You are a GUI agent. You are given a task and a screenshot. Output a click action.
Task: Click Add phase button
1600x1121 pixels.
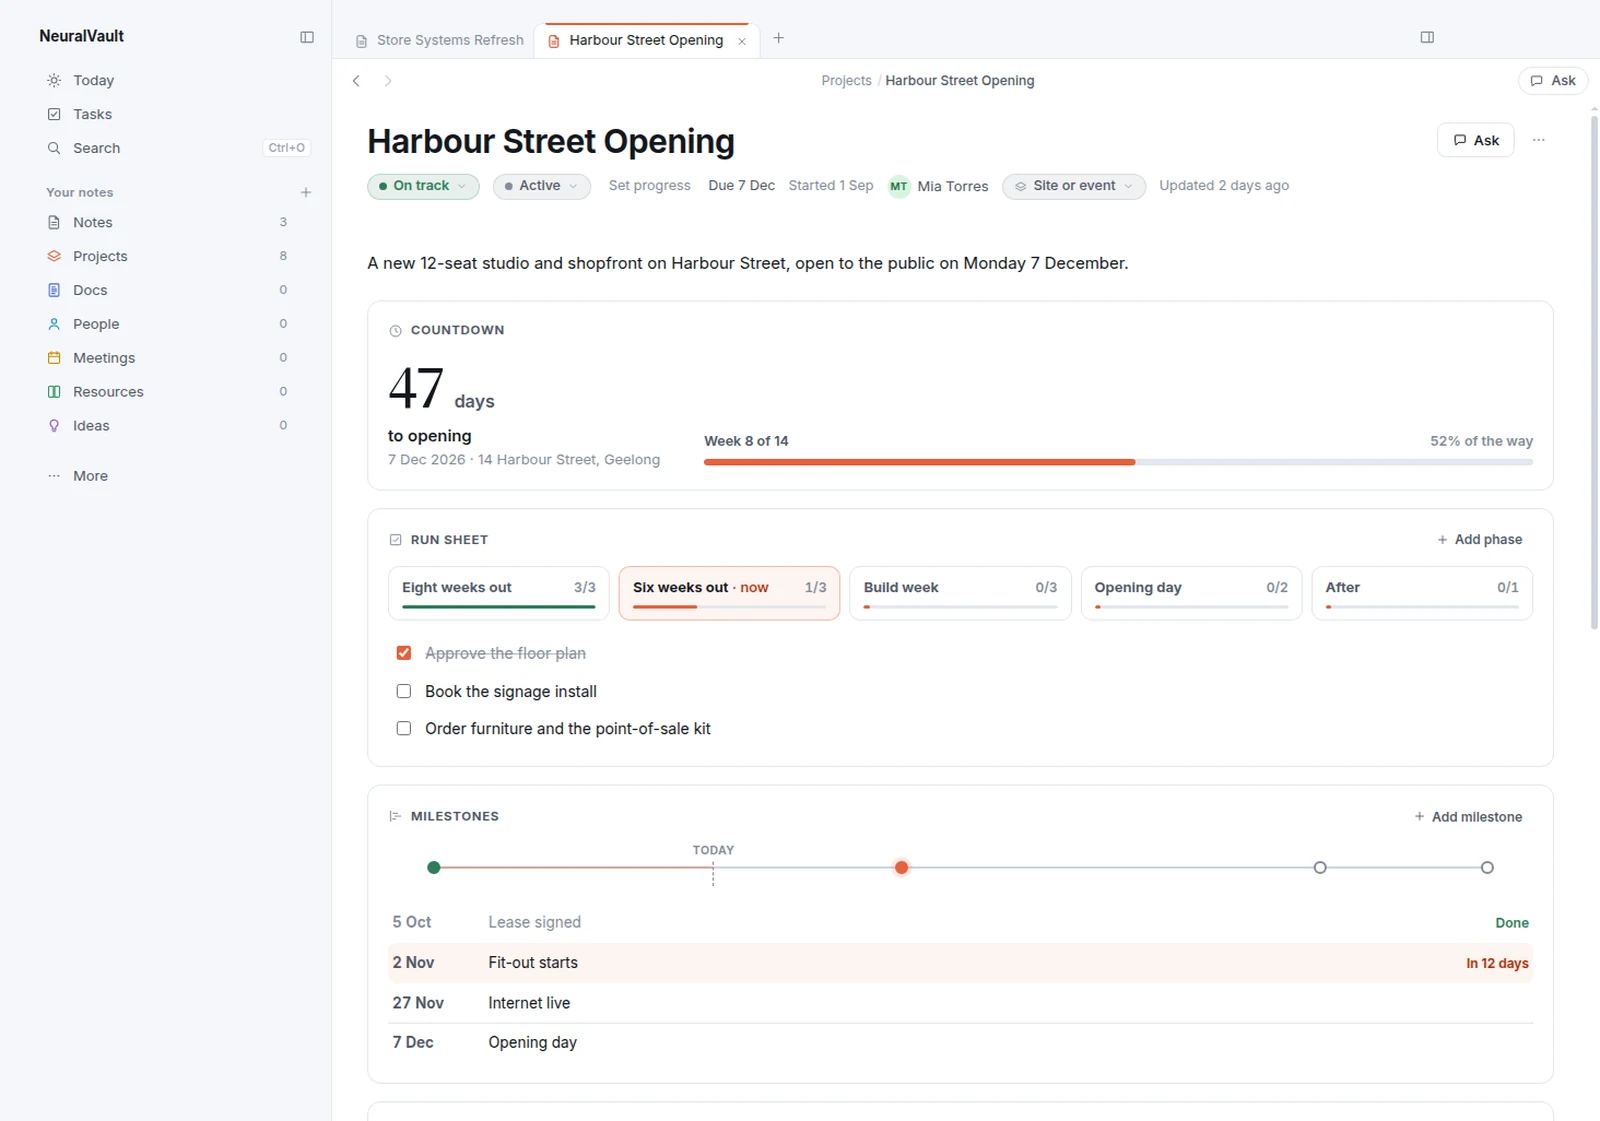coord(1479,540)
